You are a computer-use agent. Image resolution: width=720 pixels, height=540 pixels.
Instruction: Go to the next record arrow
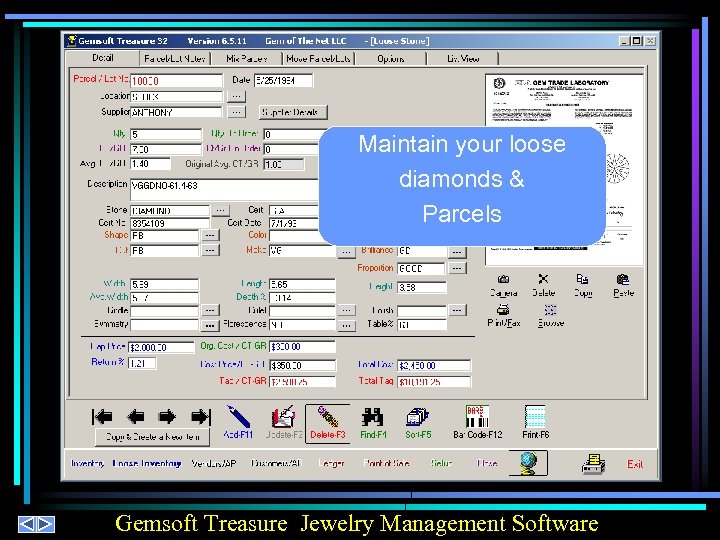pyautogui.click(x=167, y=417)
